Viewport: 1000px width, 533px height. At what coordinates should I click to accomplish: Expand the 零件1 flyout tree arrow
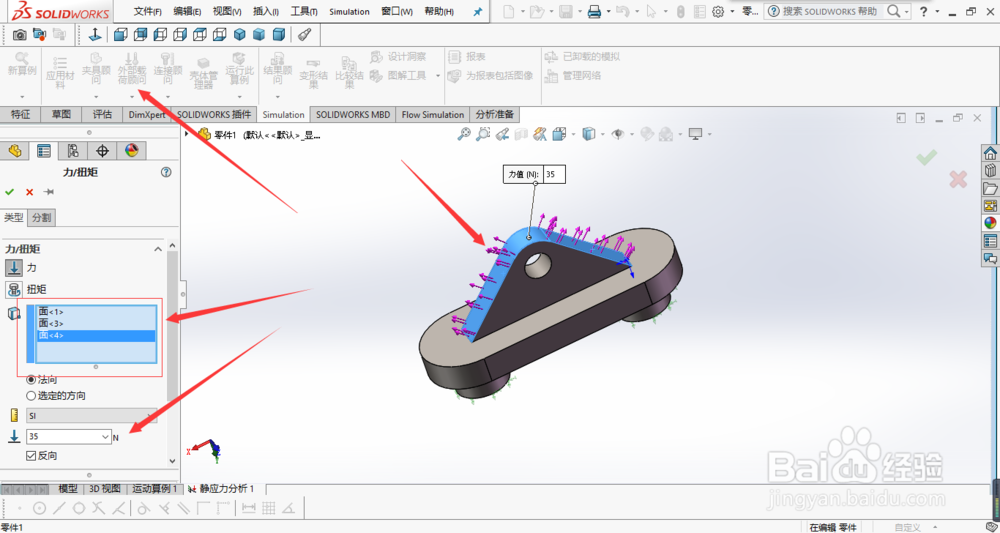pyautogui.click(x=187, y=135)
